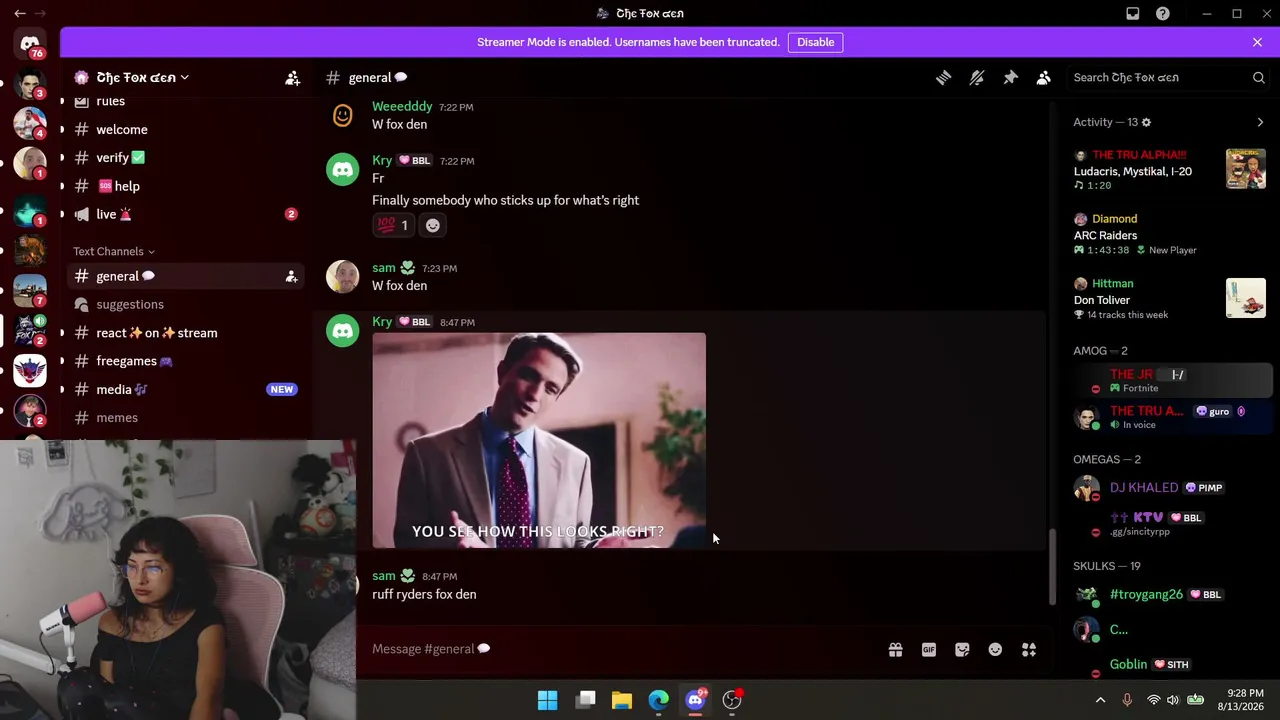
Task: Click the server header invite people icon
Action: (x=293, y=77)
